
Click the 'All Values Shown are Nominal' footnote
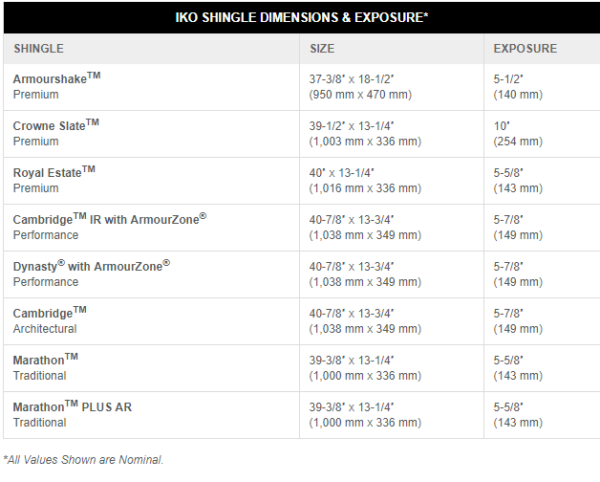pyautogui.click(x=83, y=460)
